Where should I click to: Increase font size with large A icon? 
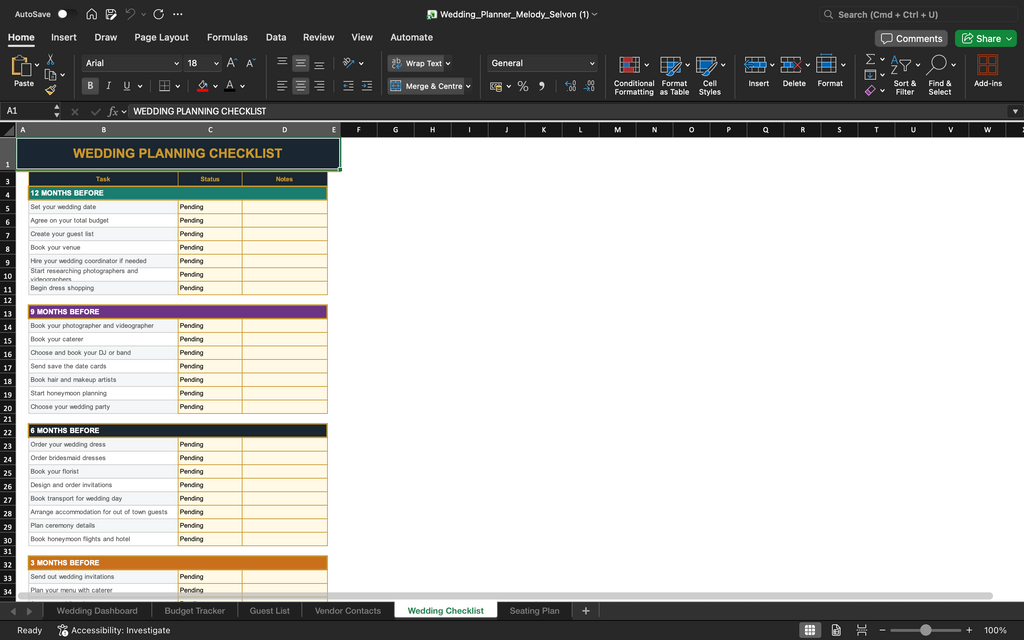pos(232,63)
